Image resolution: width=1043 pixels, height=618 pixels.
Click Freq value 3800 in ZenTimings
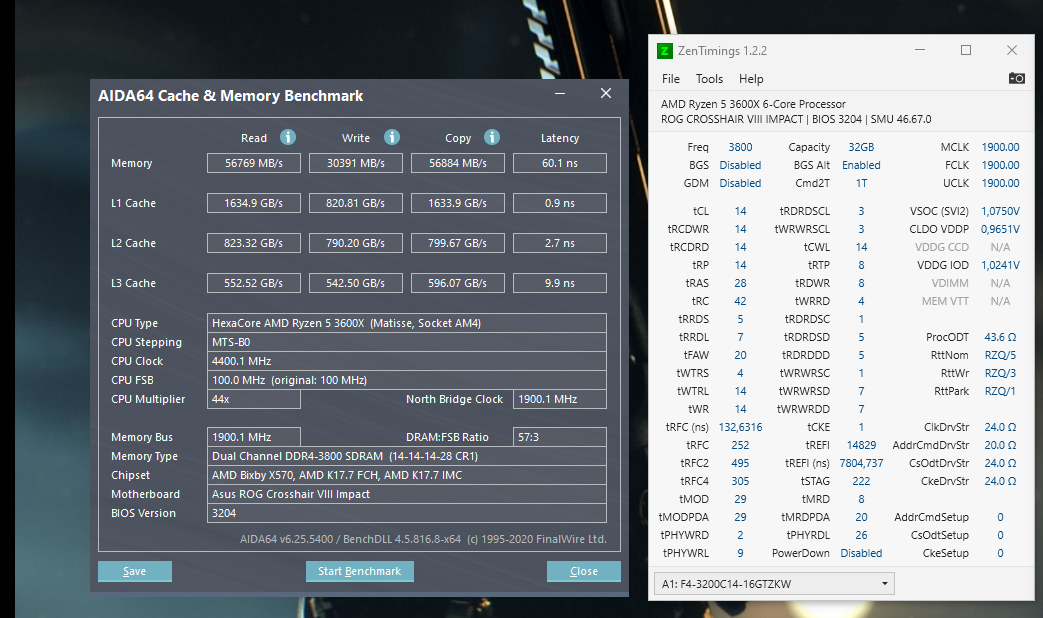point(740,147)
